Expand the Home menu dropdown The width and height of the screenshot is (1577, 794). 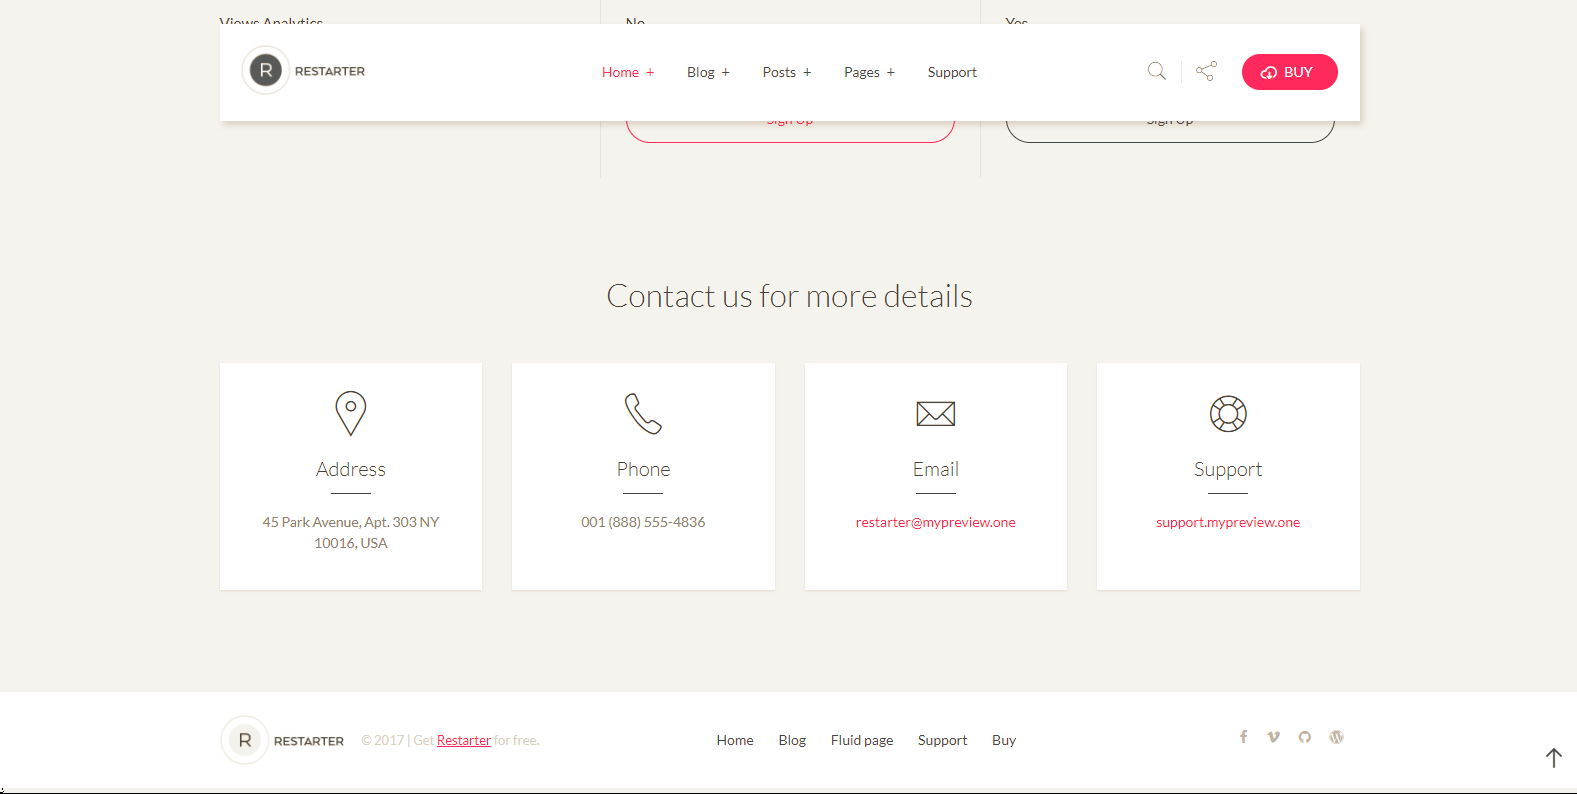click(628, 72)
